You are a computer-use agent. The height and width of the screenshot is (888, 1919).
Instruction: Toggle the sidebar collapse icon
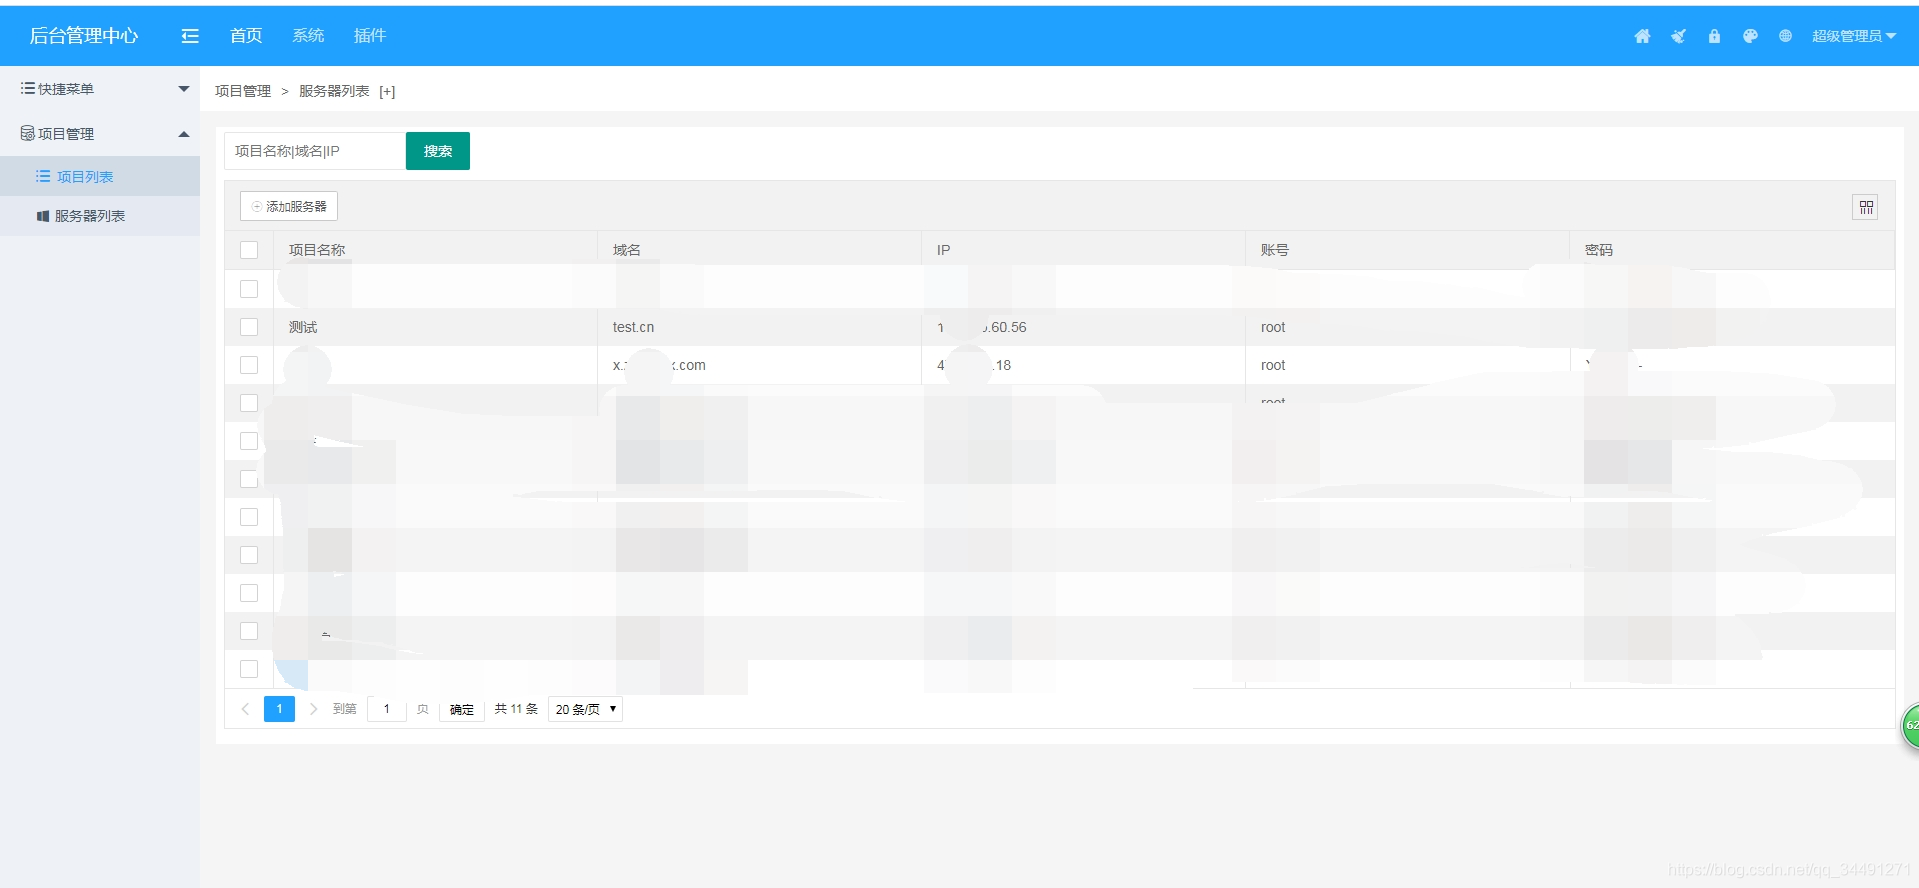click(x=190, y=36)
